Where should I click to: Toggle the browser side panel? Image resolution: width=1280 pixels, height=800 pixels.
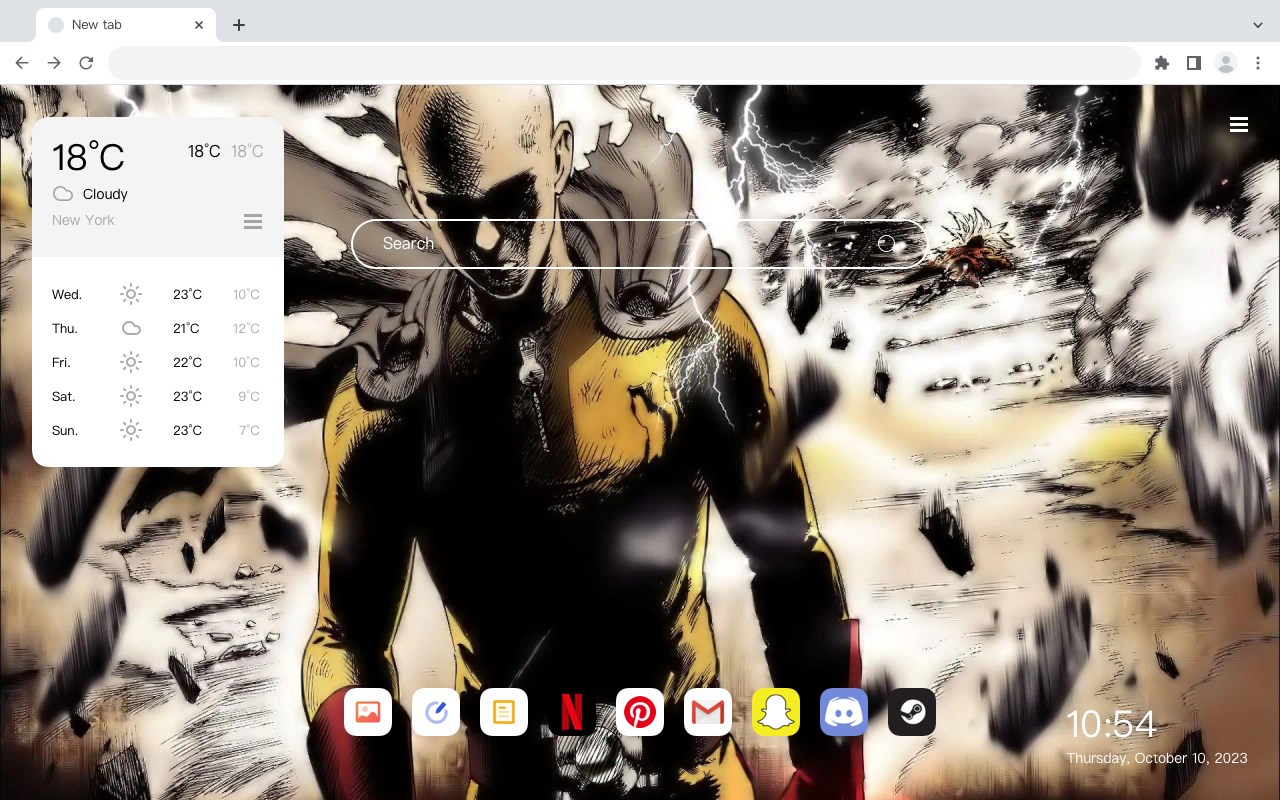coord(1193,63)
